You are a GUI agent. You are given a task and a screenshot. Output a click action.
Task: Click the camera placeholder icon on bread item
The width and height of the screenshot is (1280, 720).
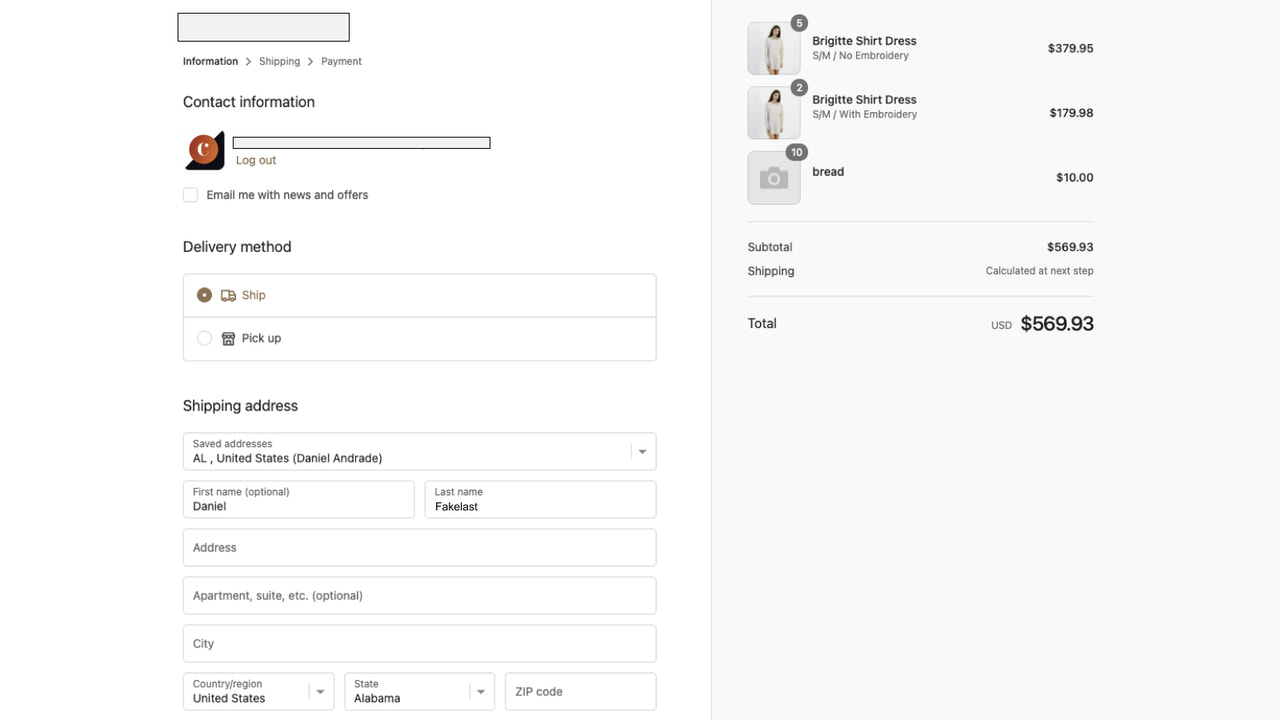point(773,177)
